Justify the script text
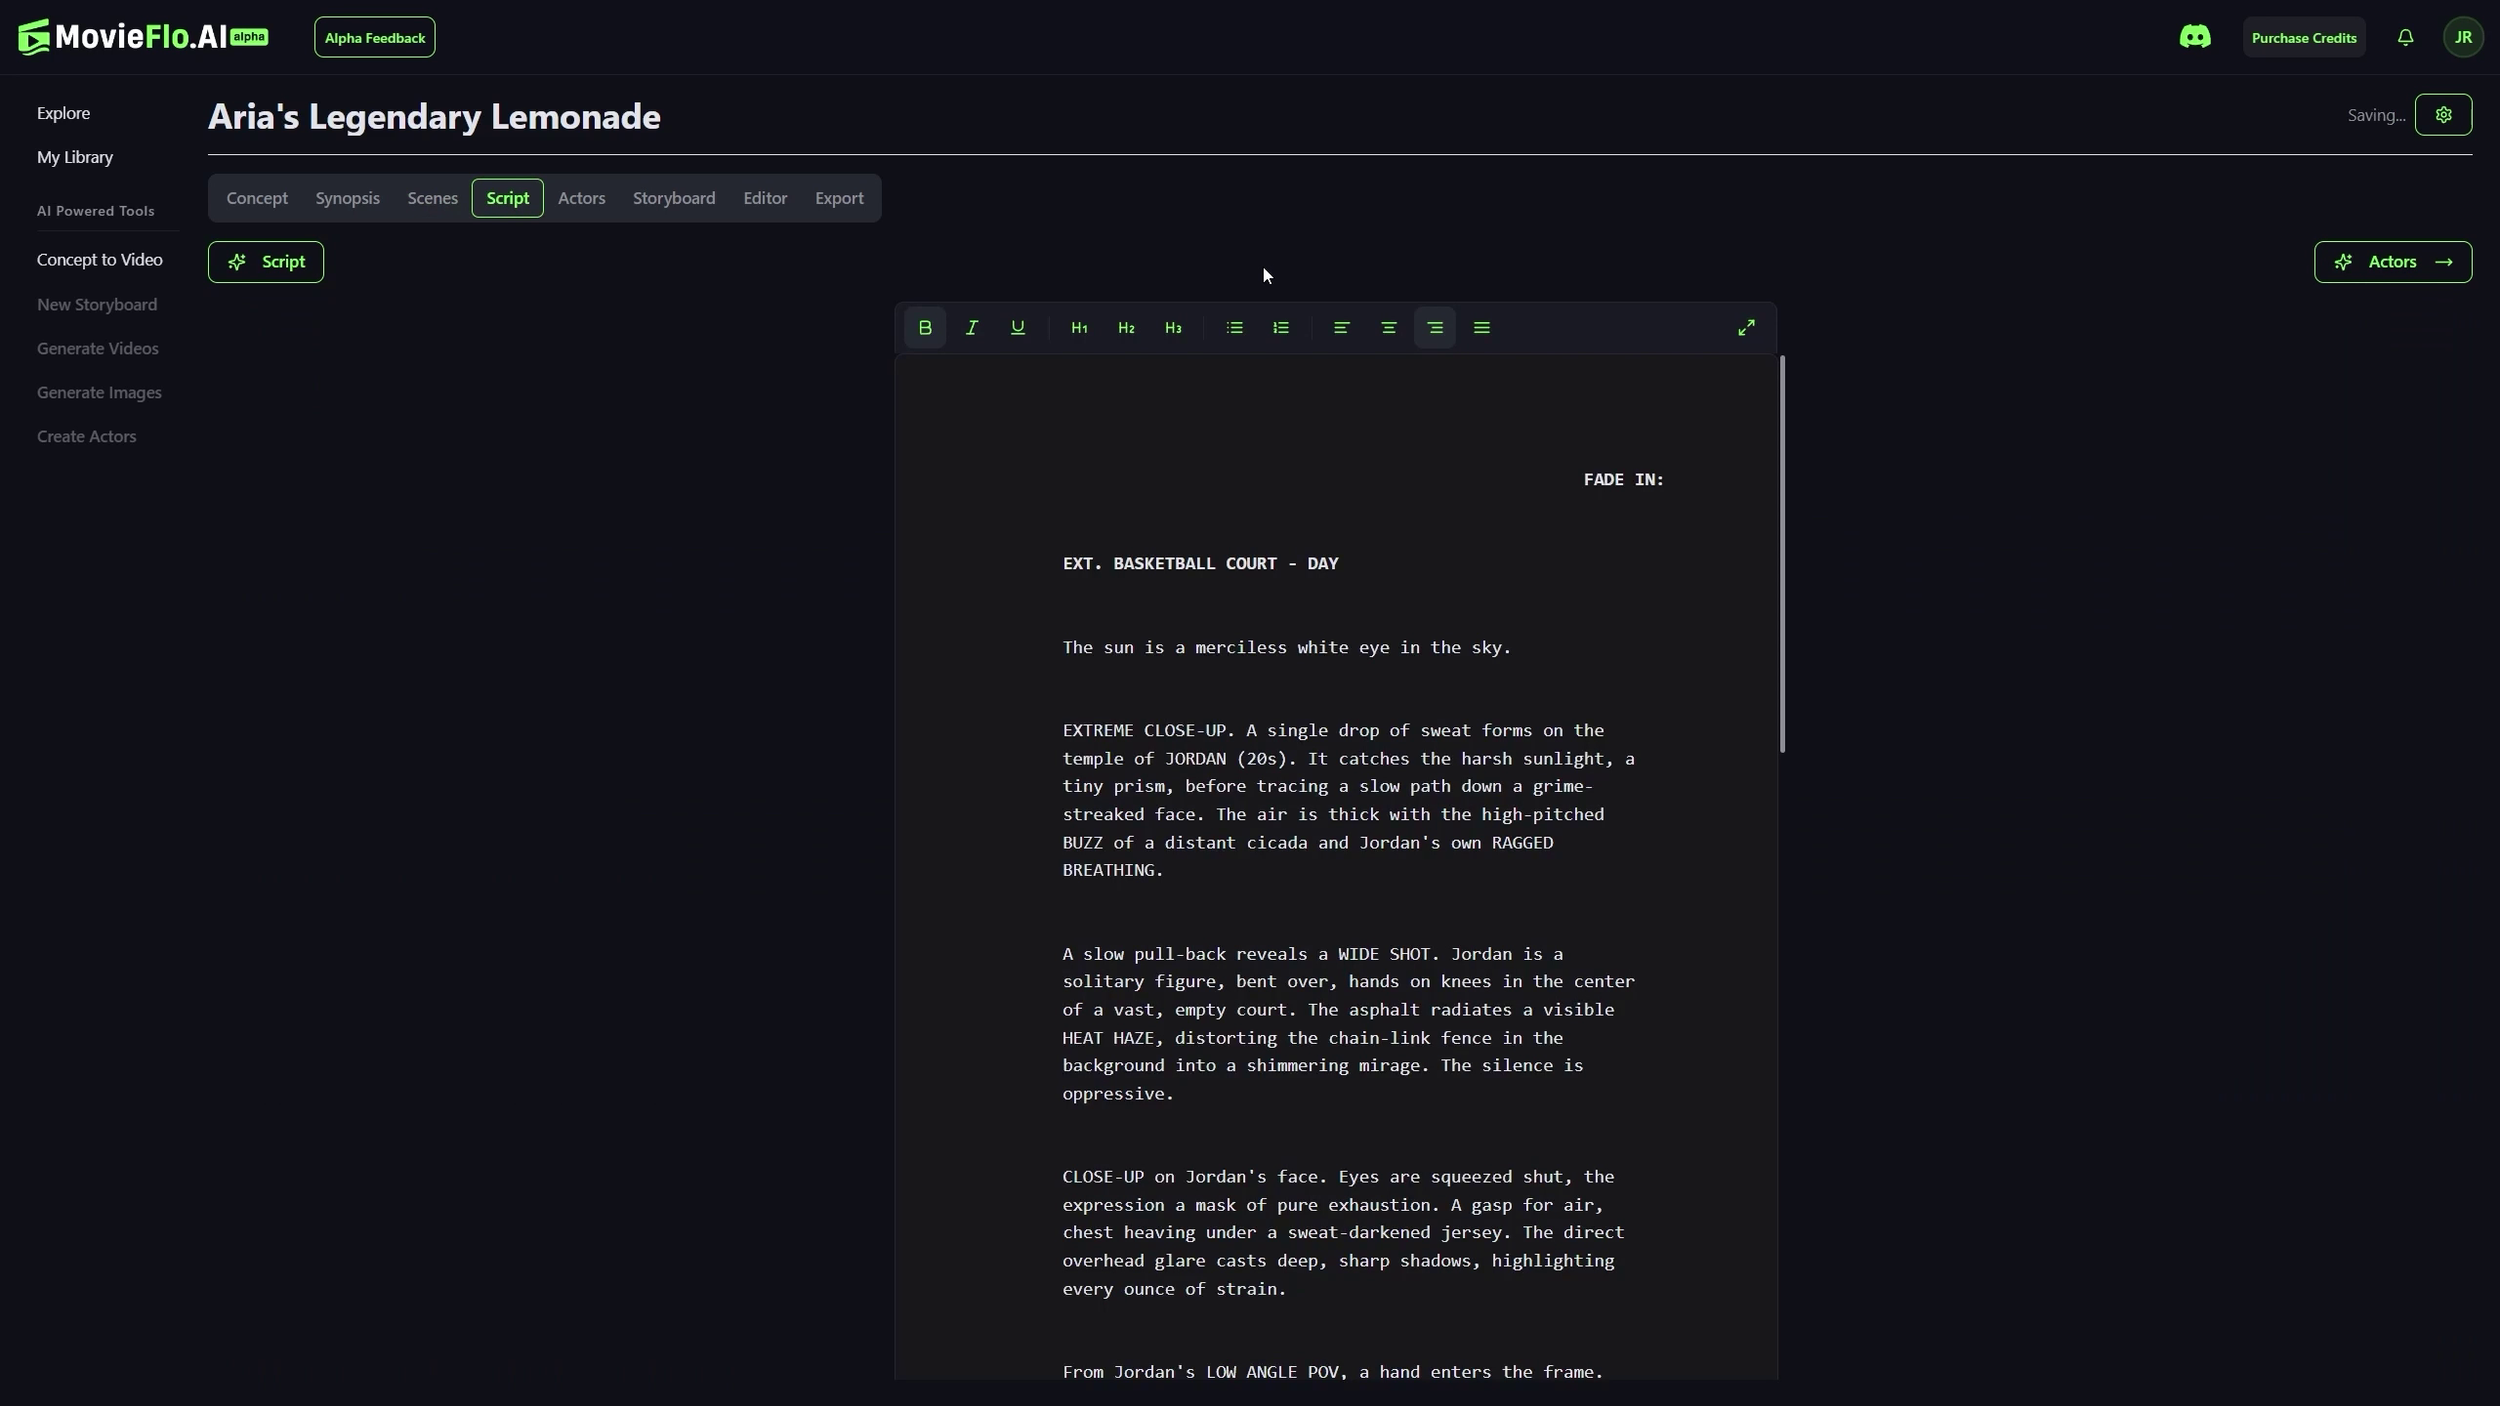The image size is (2500, 1406). coord(1482,328)
